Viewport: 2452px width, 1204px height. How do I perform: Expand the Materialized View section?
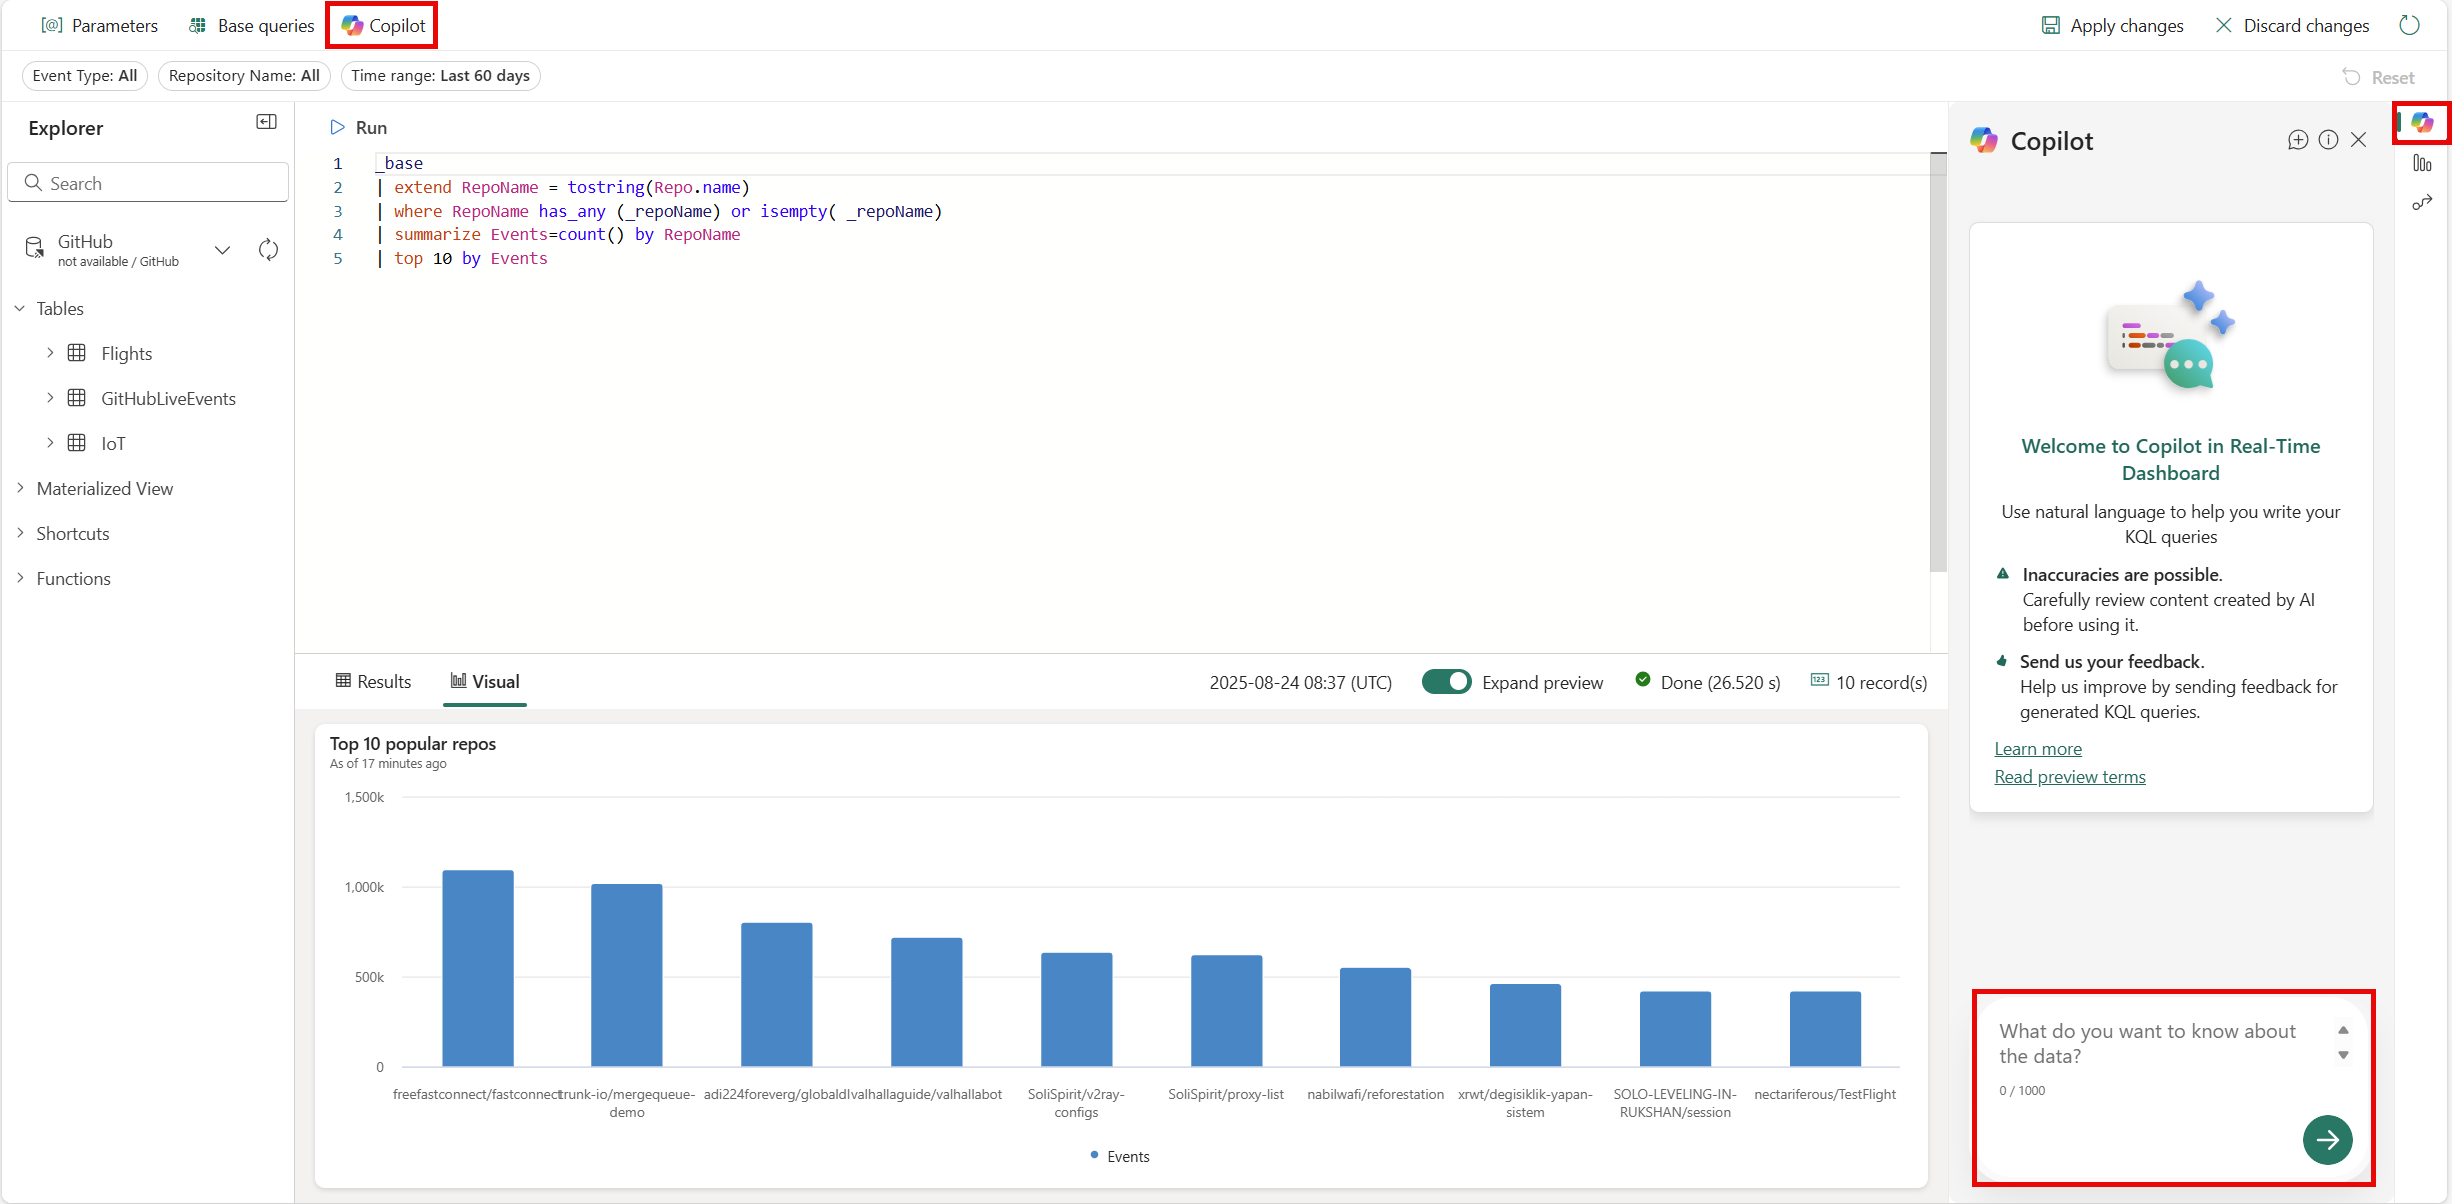click(20, 488)
